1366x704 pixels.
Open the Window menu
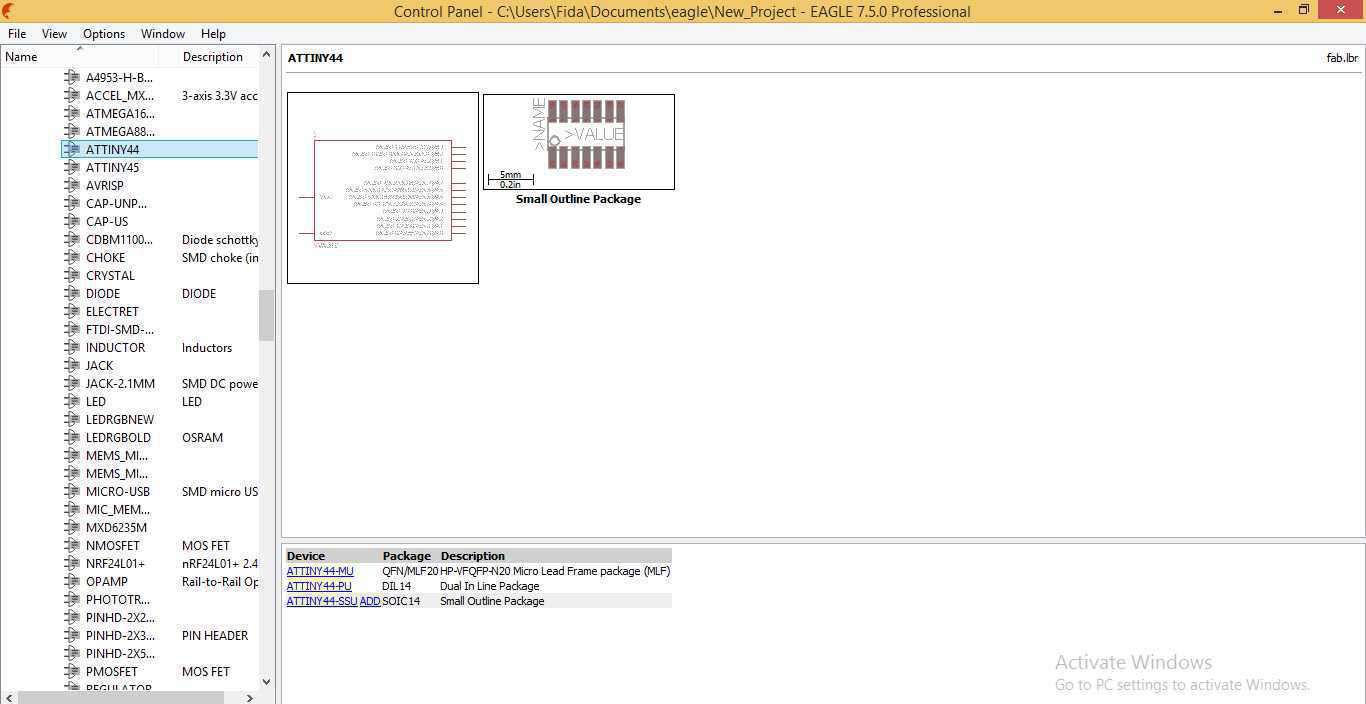(x=162, y=33)
